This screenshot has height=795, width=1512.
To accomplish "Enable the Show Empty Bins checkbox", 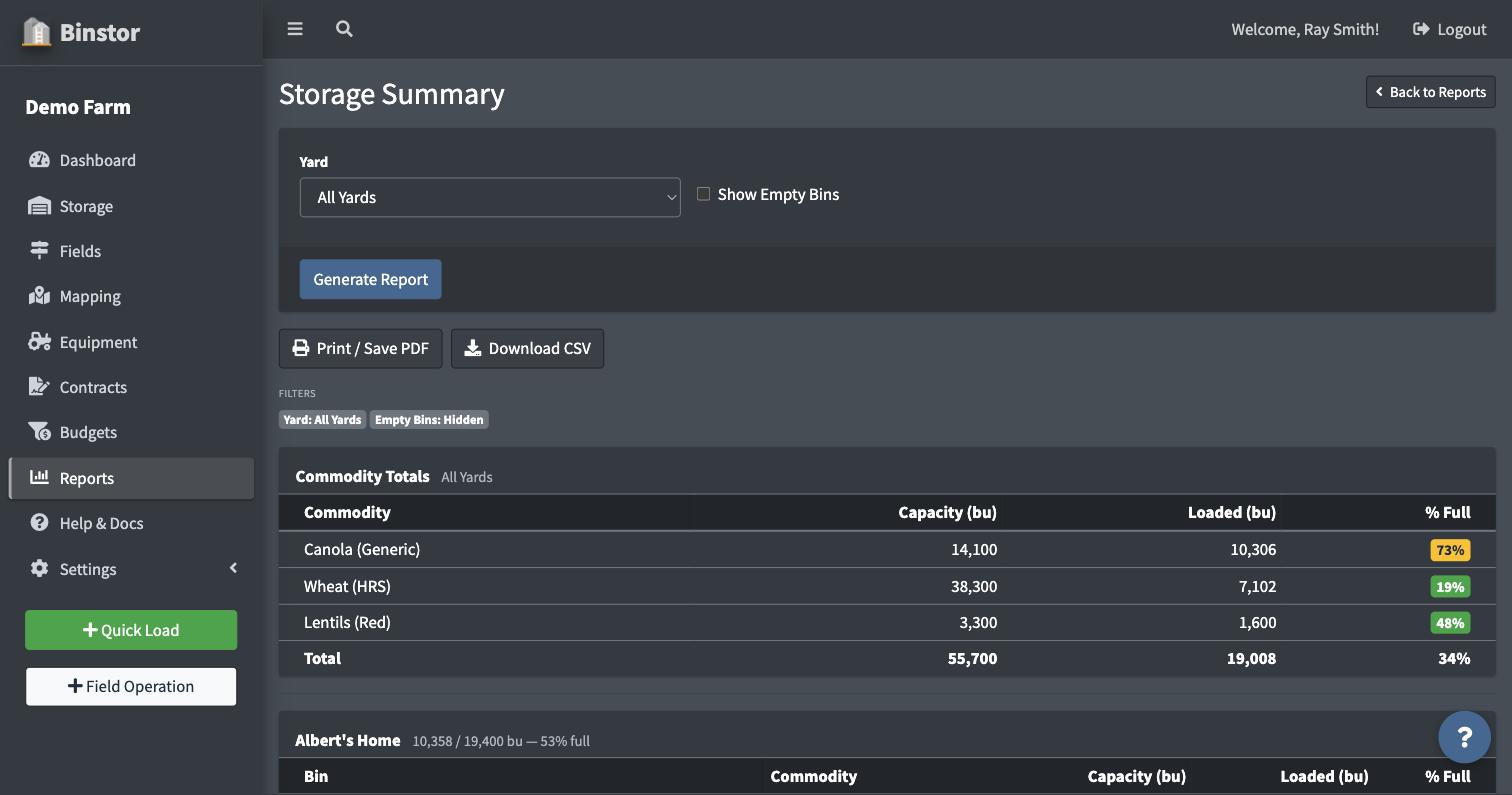I will click(x=704, y=194).
